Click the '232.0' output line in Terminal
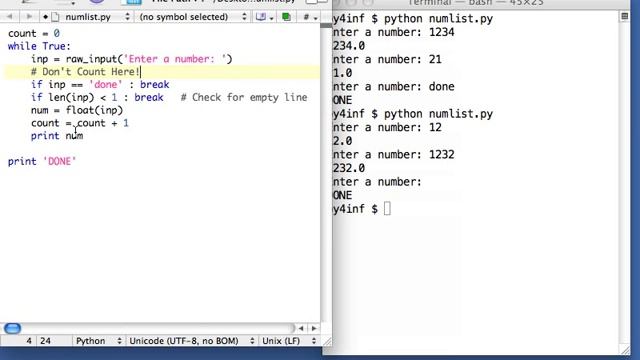Viewport: 640px width, 360px height. [x=349, y=168]
